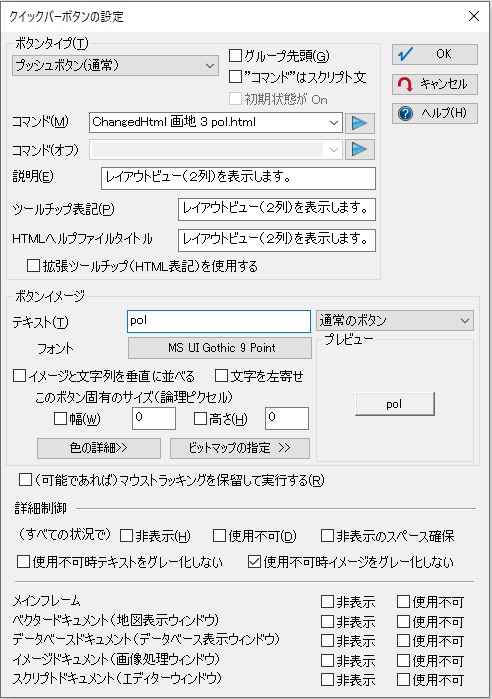Image resolution: width=492 pixels, height=699 pixels.
Task: Open ヘルプ(H) with the question mark icon
Action: pyautogui.click(x=435, y=113)
